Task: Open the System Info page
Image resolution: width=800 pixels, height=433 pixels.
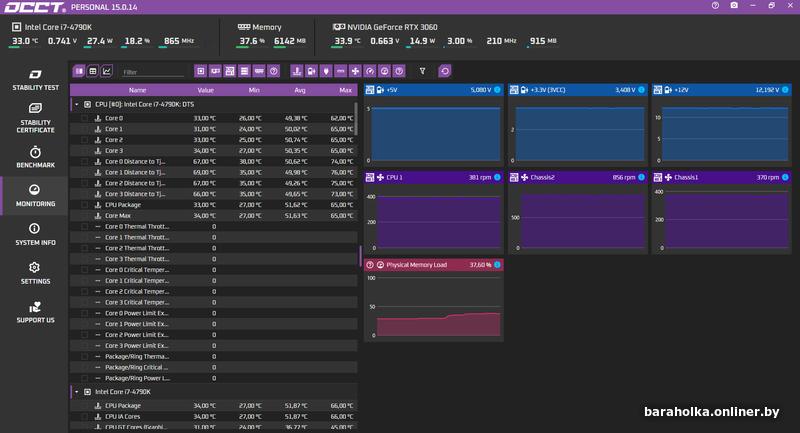Action: [34, 235]
